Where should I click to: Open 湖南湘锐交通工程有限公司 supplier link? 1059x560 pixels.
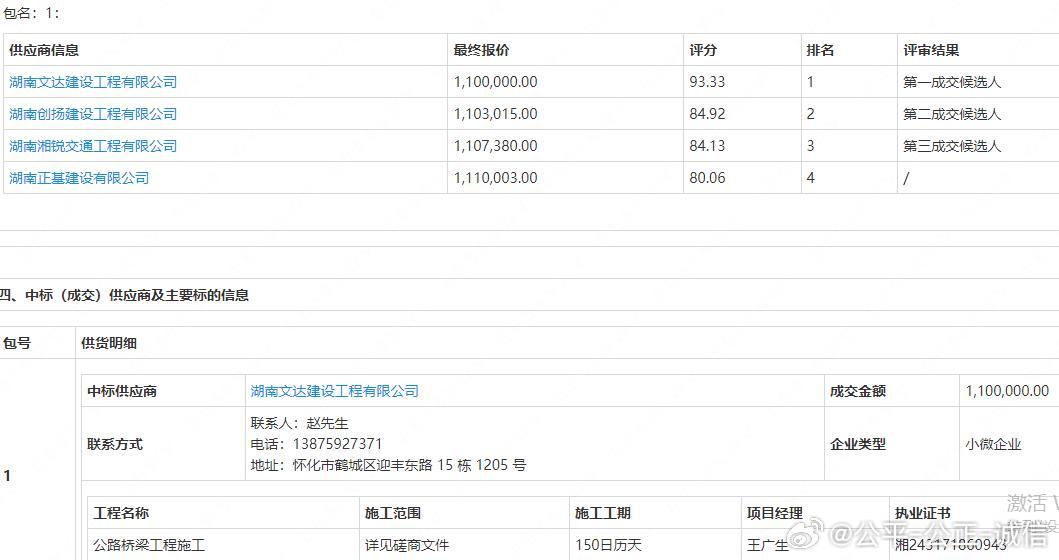(x=93, y=145)
